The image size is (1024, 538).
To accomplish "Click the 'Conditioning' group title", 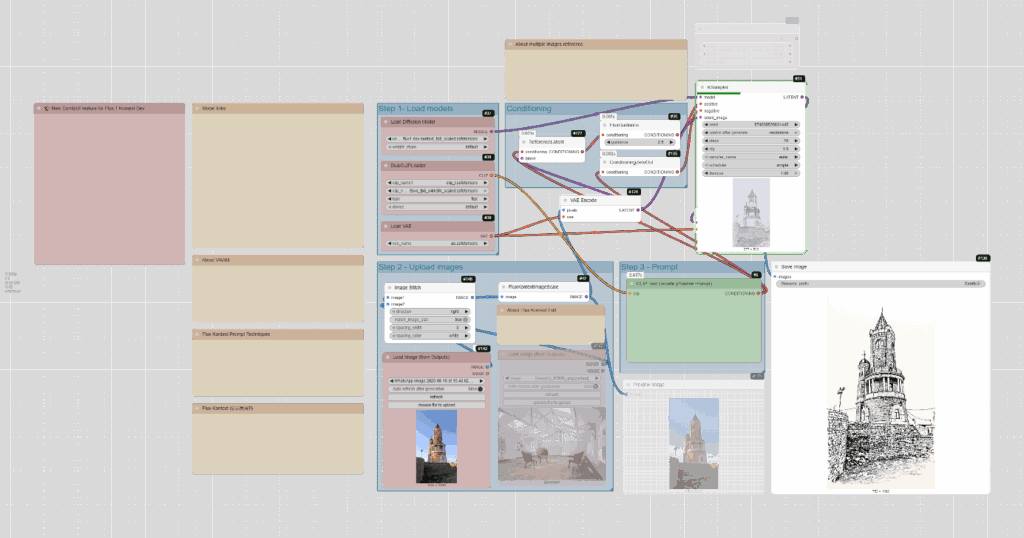I will click(529, 108).
